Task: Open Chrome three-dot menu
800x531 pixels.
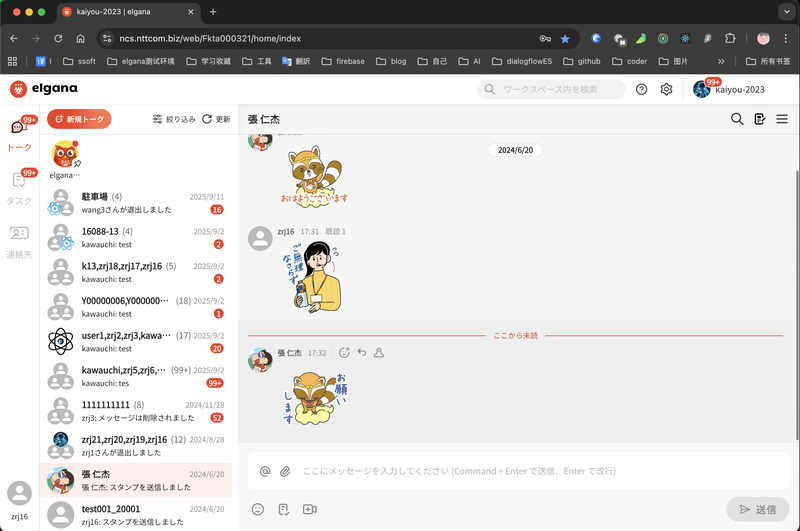Action: tap(786, 38)
